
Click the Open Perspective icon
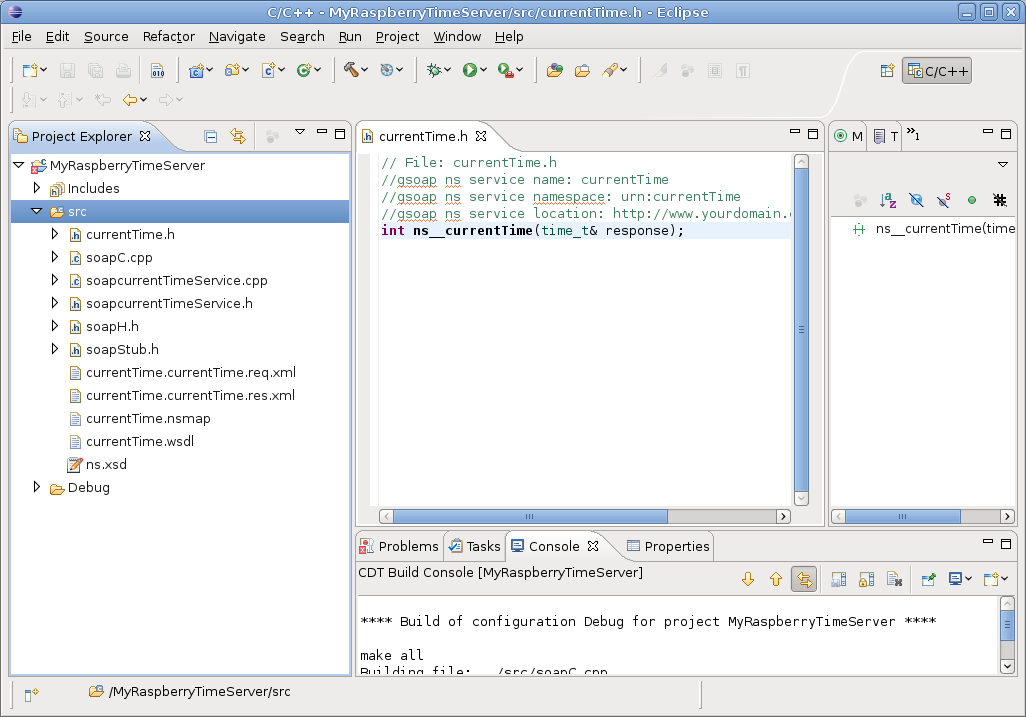pyautogui.click(x=887, y=71)
